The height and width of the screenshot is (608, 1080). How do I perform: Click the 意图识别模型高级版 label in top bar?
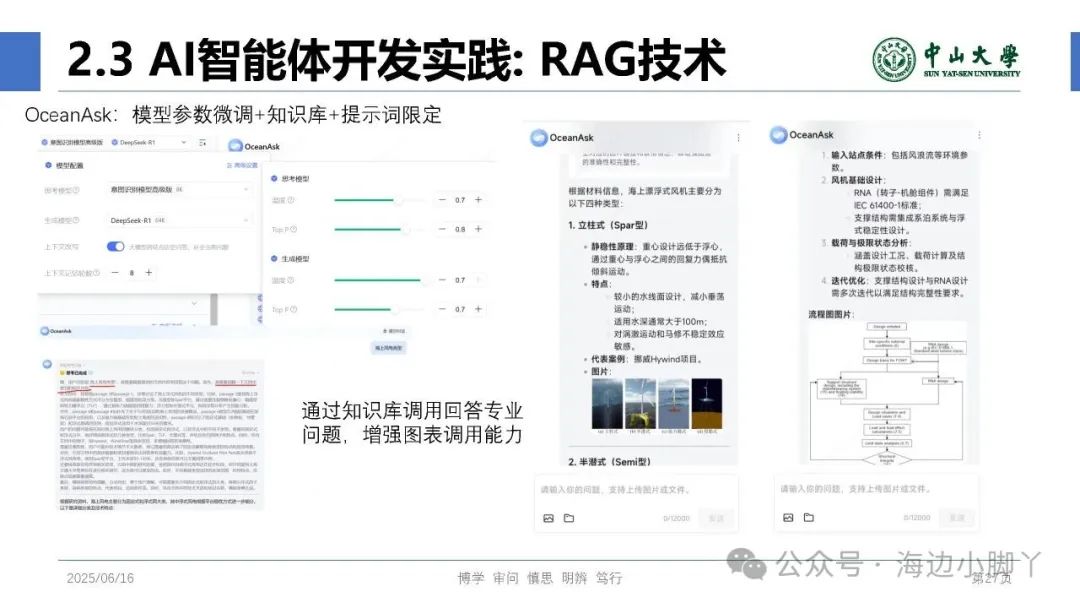click(76, 143)
